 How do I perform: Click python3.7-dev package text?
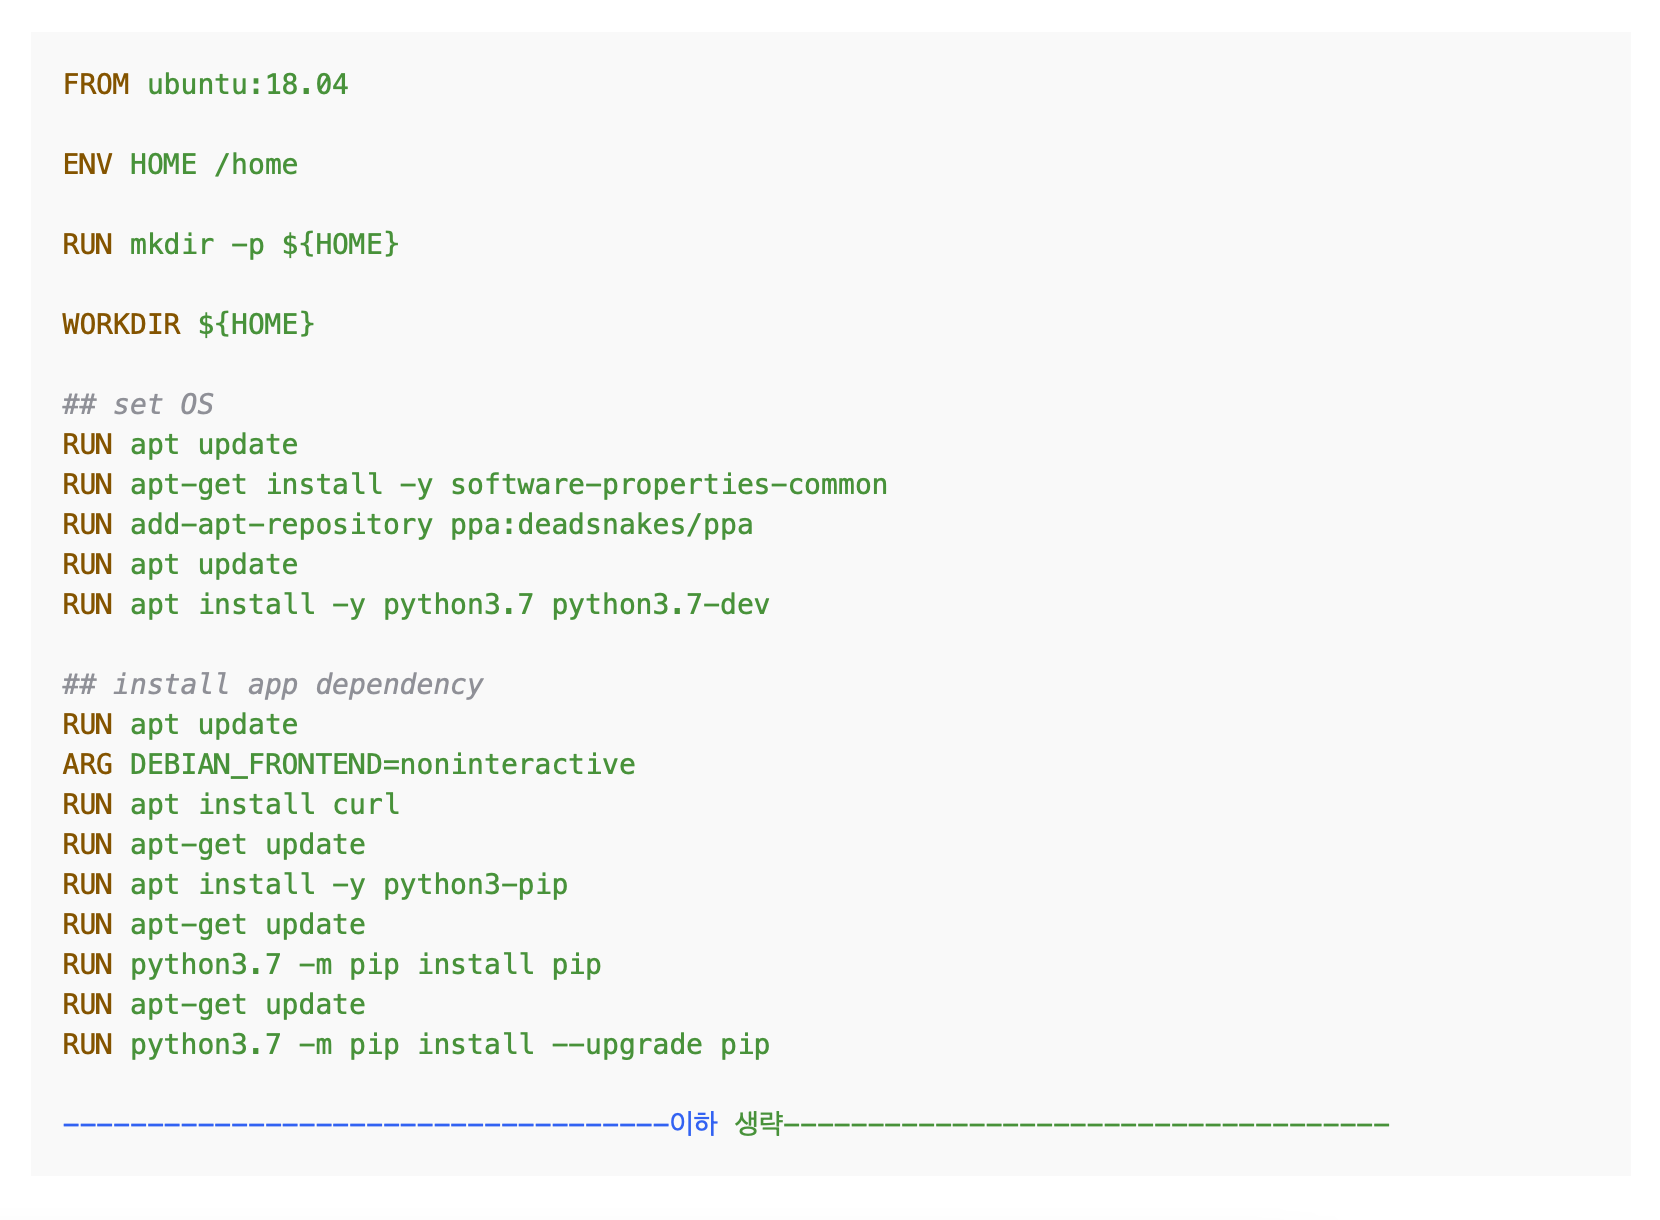tap(660, 605)
